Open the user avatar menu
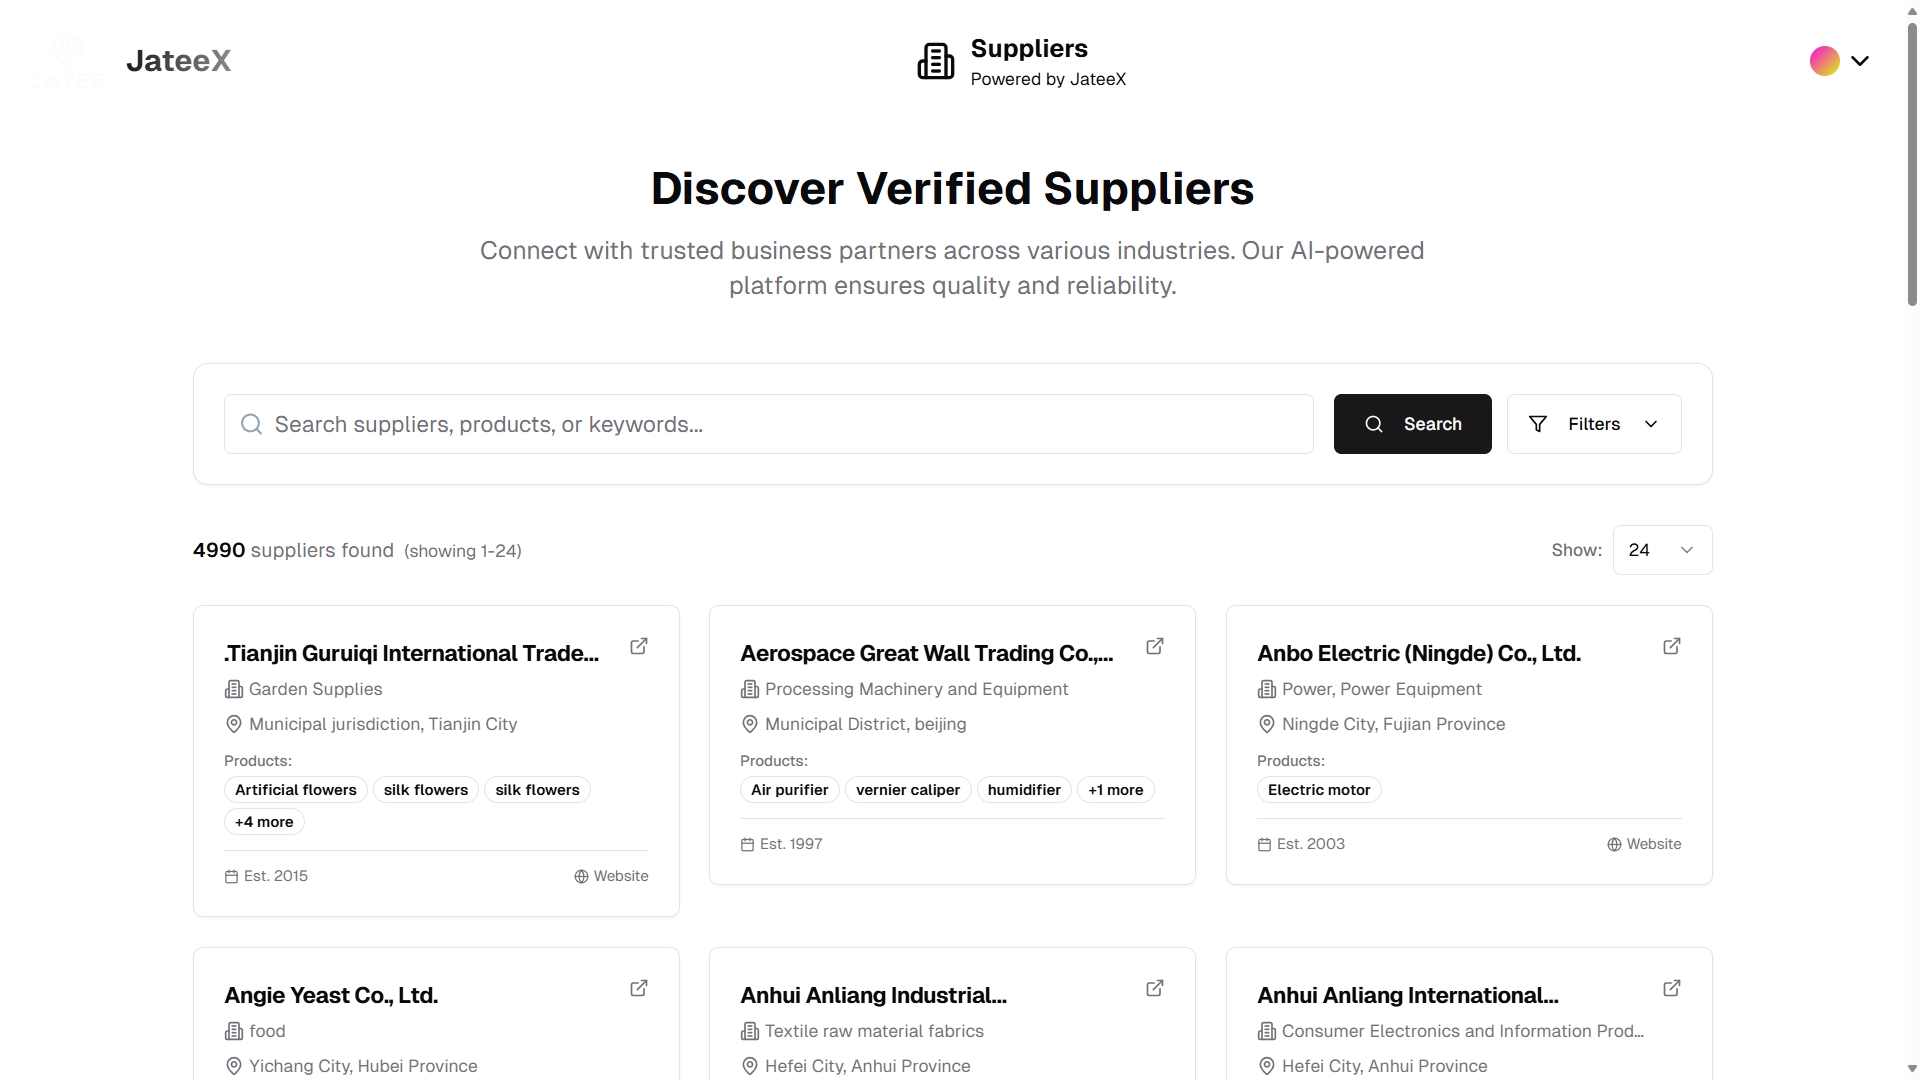 (x=1824, y=61)
